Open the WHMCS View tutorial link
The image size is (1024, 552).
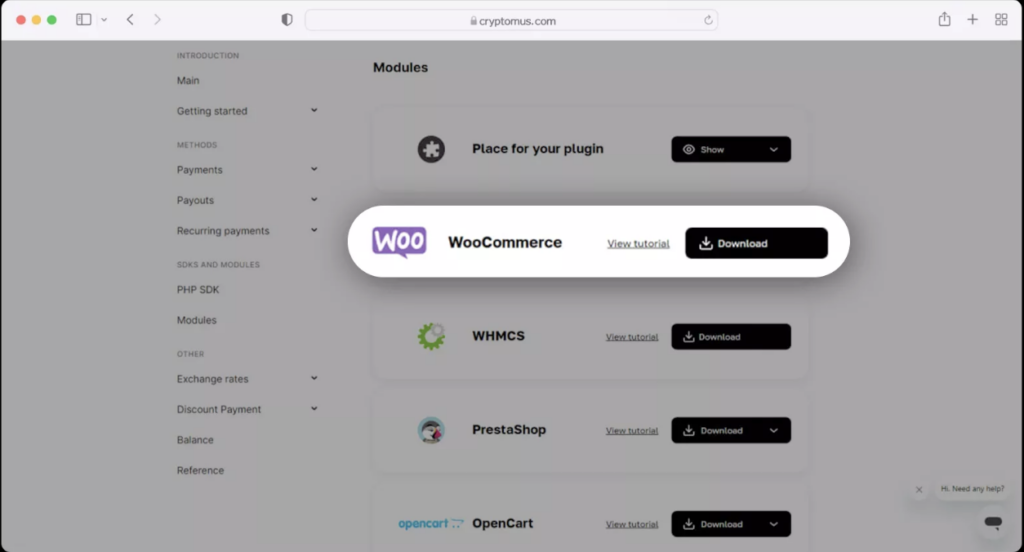(632, 337)
